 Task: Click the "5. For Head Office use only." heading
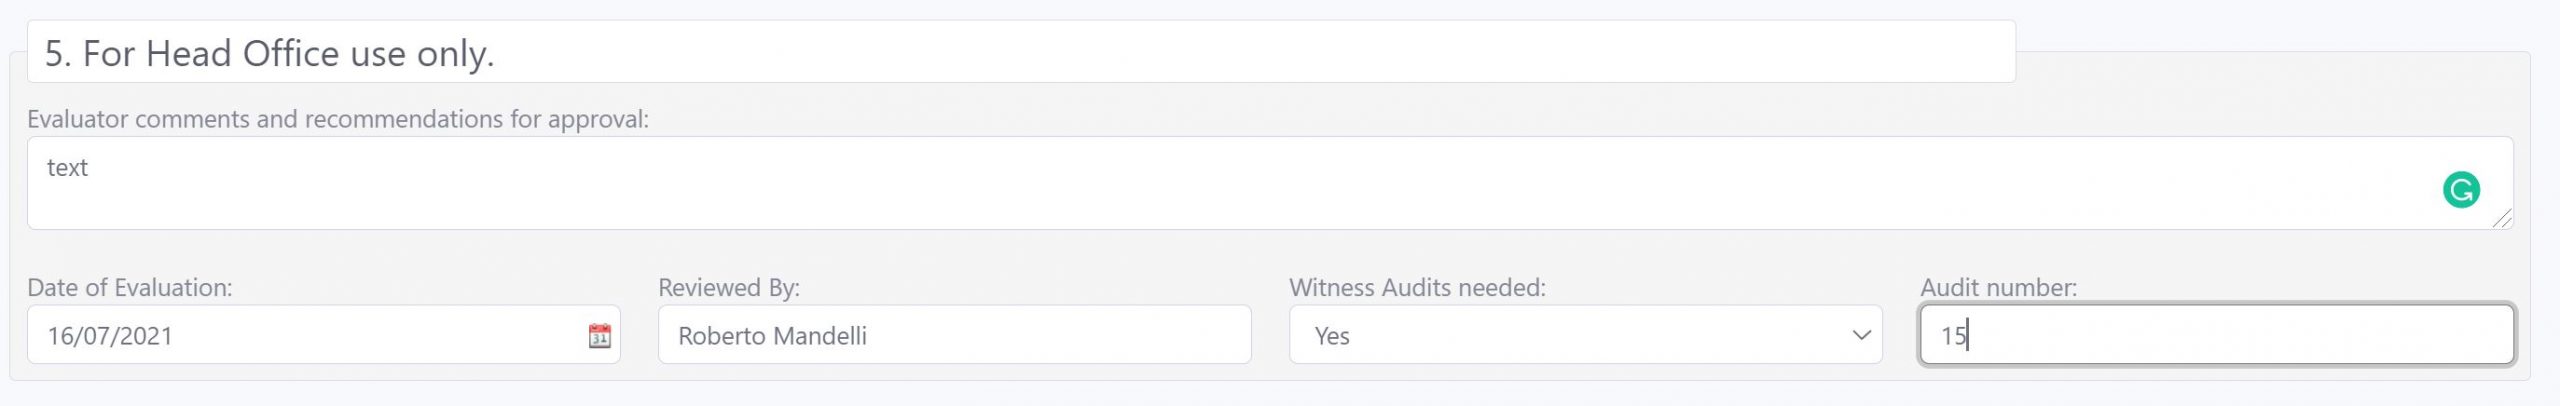[270, 53]
